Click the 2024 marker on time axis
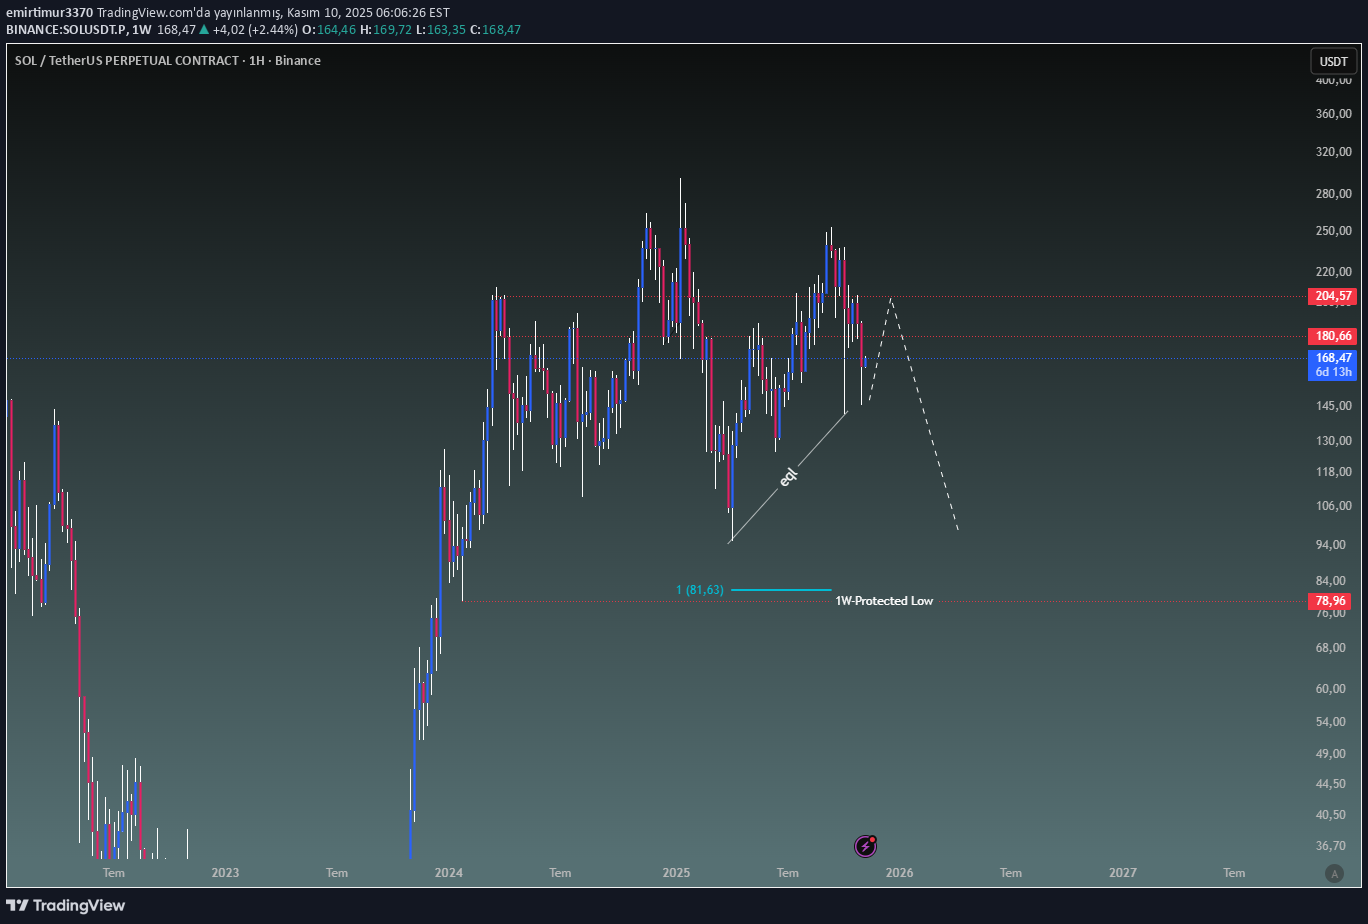This screenshot has height=924, width=1368. [x=449, y=873]
